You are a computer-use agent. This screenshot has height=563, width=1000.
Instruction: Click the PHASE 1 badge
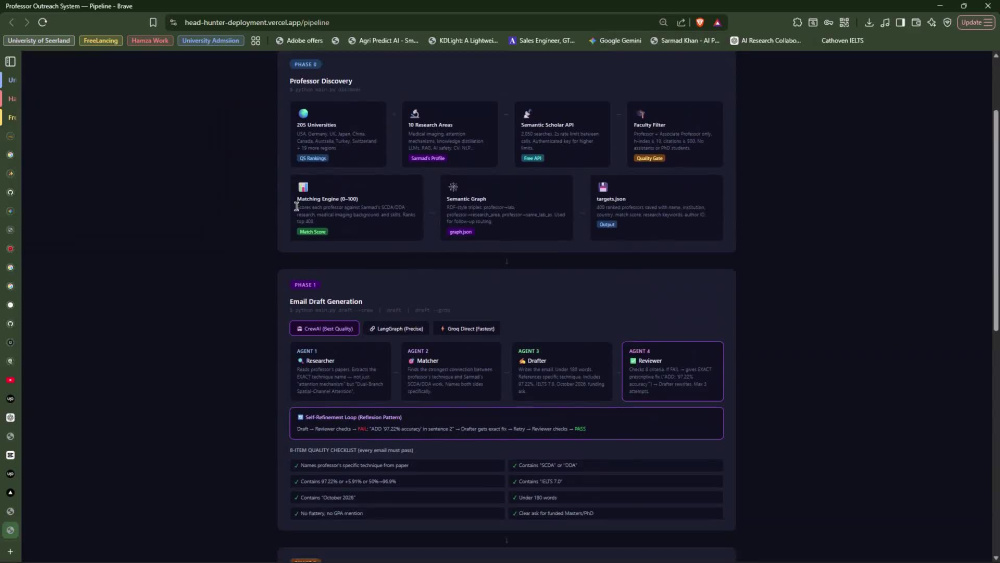point(305,285)
